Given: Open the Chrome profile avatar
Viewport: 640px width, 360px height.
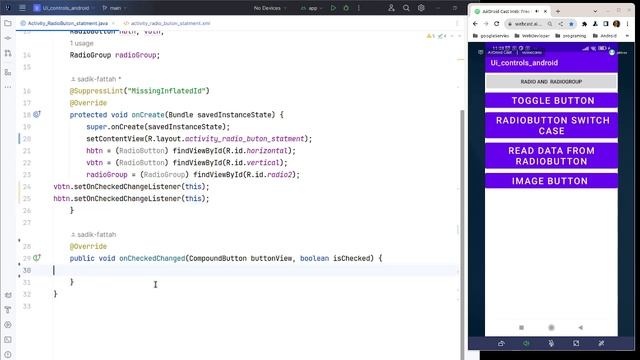Looking at the screenshot, I should tap(617, 24).
